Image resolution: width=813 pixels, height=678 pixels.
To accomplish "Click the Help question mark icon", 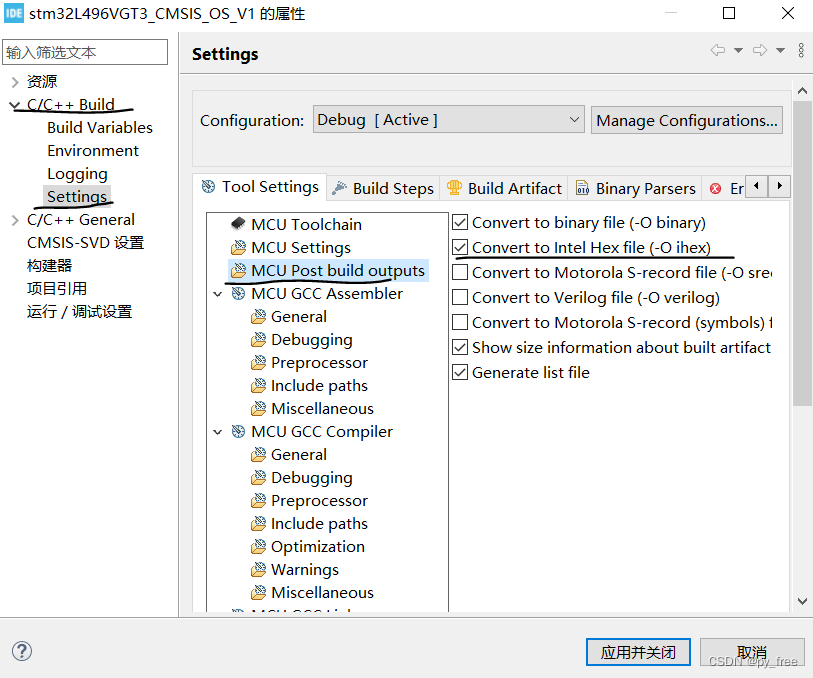I will pos(22,651).
